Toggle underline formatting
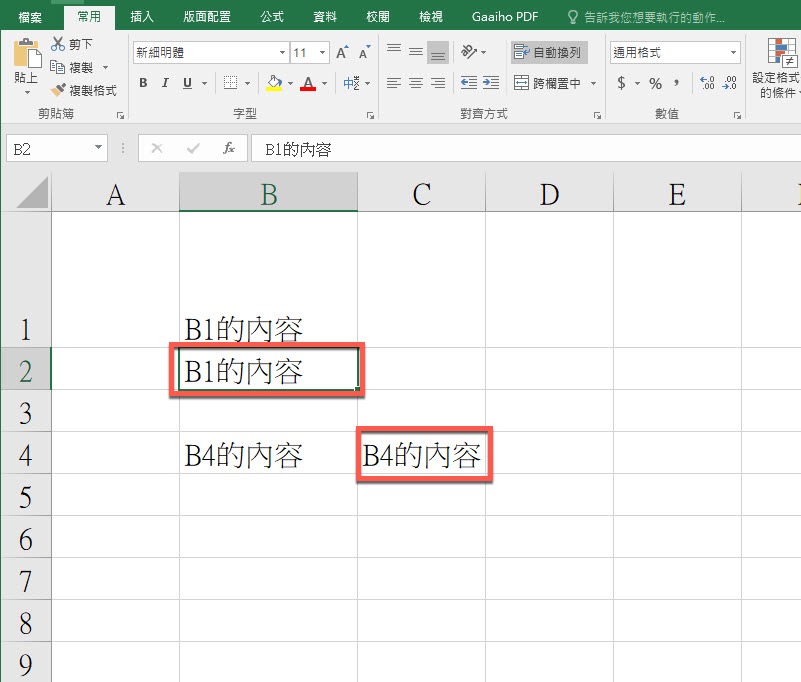801x682 pixels. [187, 83]
